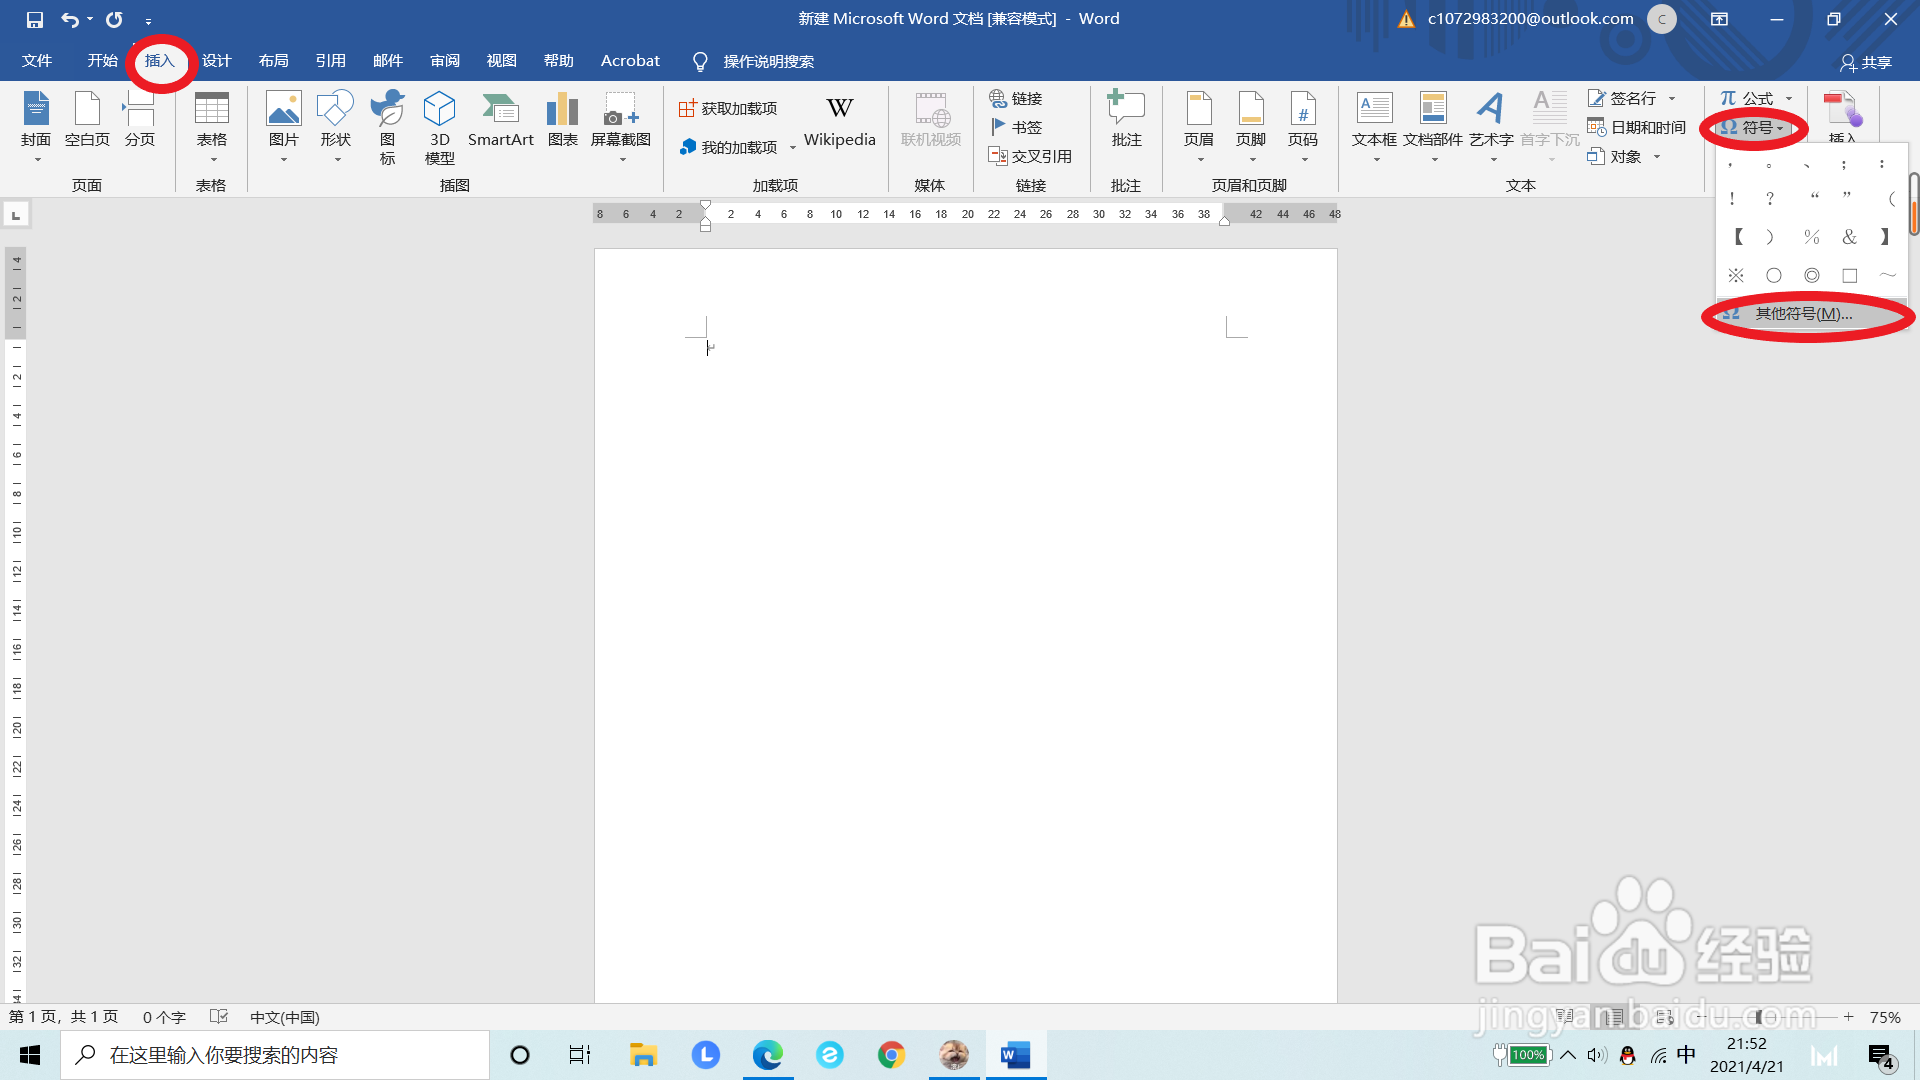
Task: Expand the Shapes (形状) dropdown
Action: (x=336, y=159)
